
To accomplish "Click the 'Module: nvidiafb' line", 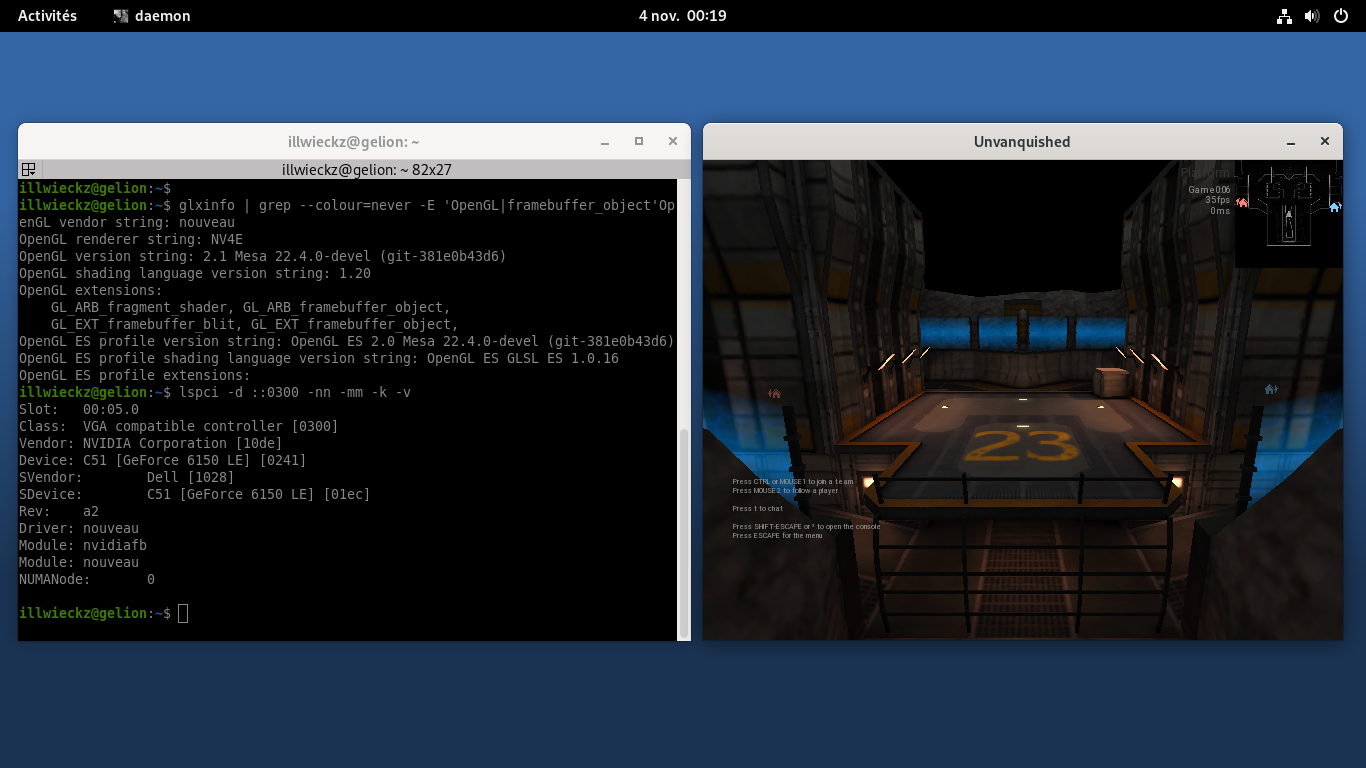I will click(x=83, y=545).
